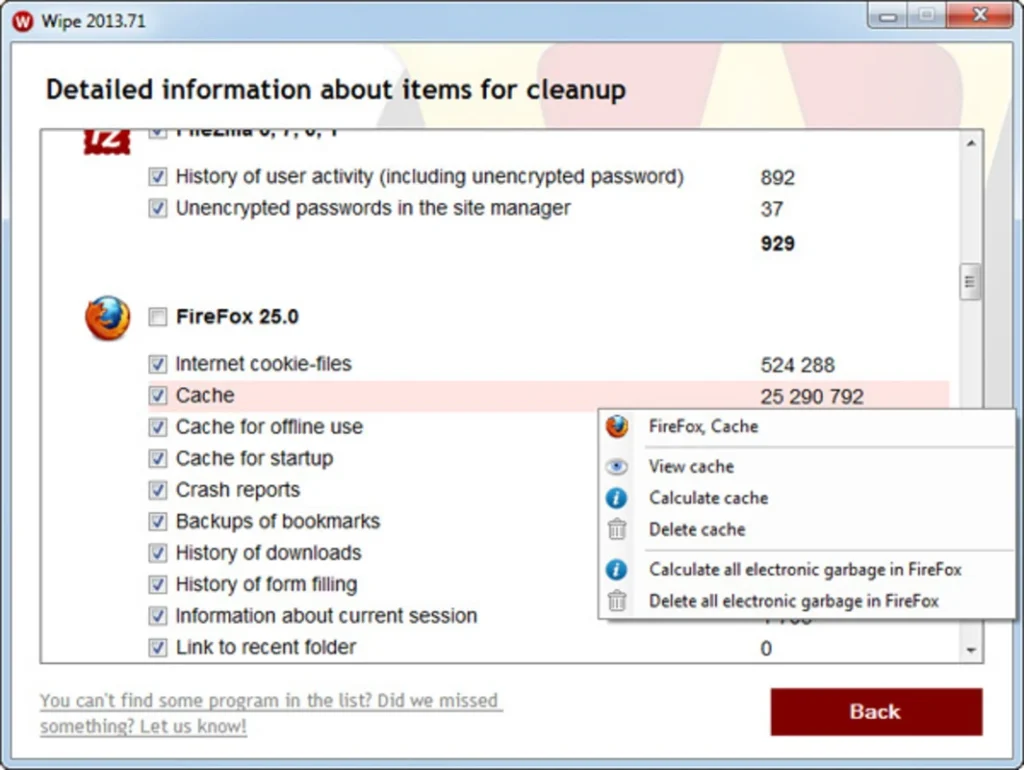
Task: Click the red FileZilla stamp icon
Action: (108, 138)
